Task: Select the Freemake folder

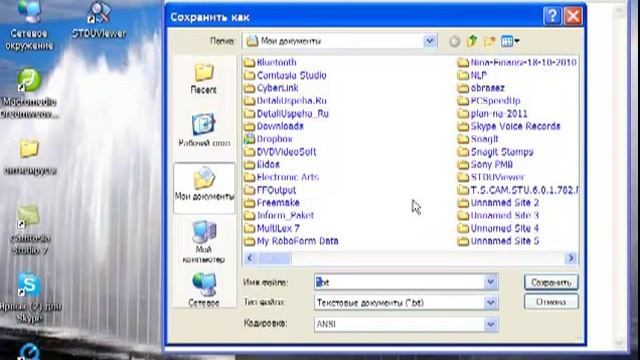Action: pos(272,203)
